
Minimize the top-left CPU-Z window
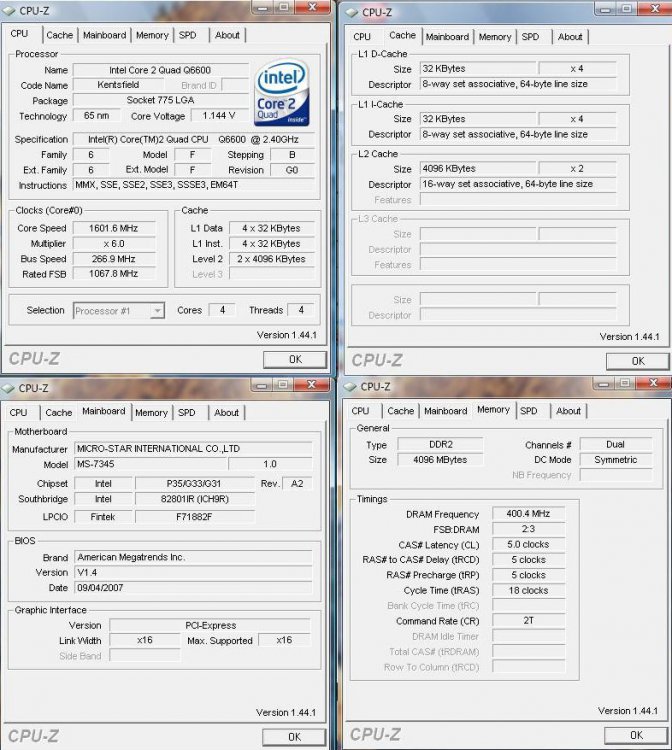[263, 7]
